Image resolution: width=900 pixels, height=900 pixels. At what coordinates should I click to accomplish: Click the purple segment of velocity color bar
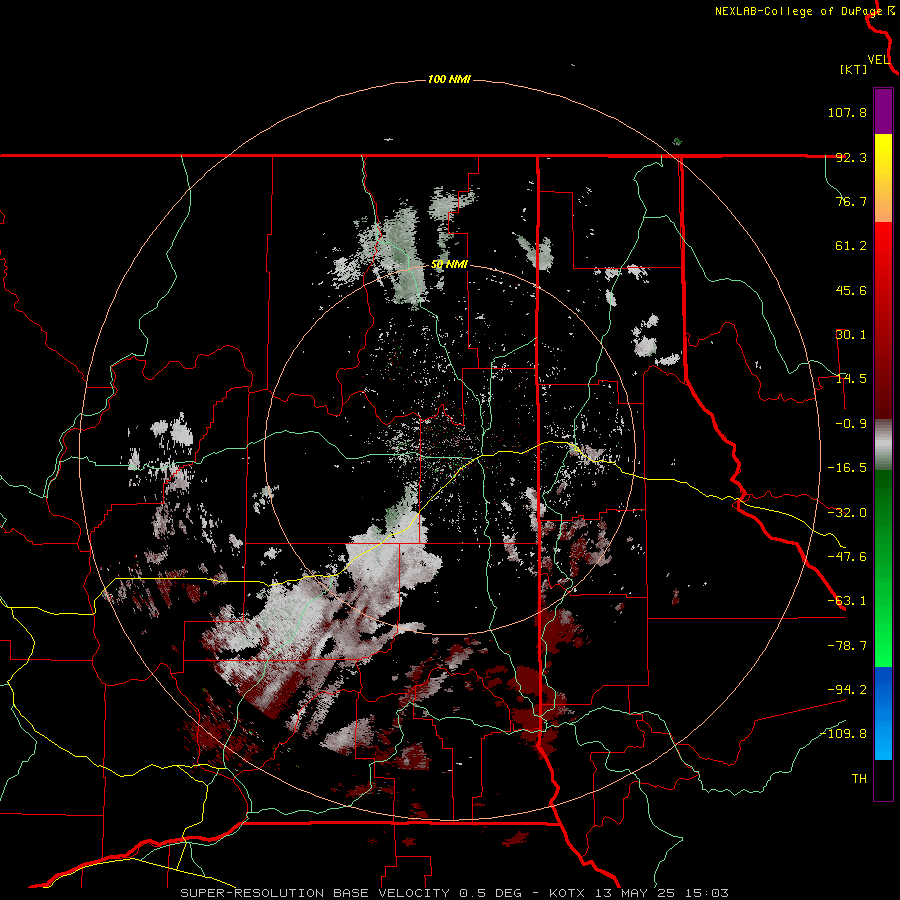(x=883, y=112)
